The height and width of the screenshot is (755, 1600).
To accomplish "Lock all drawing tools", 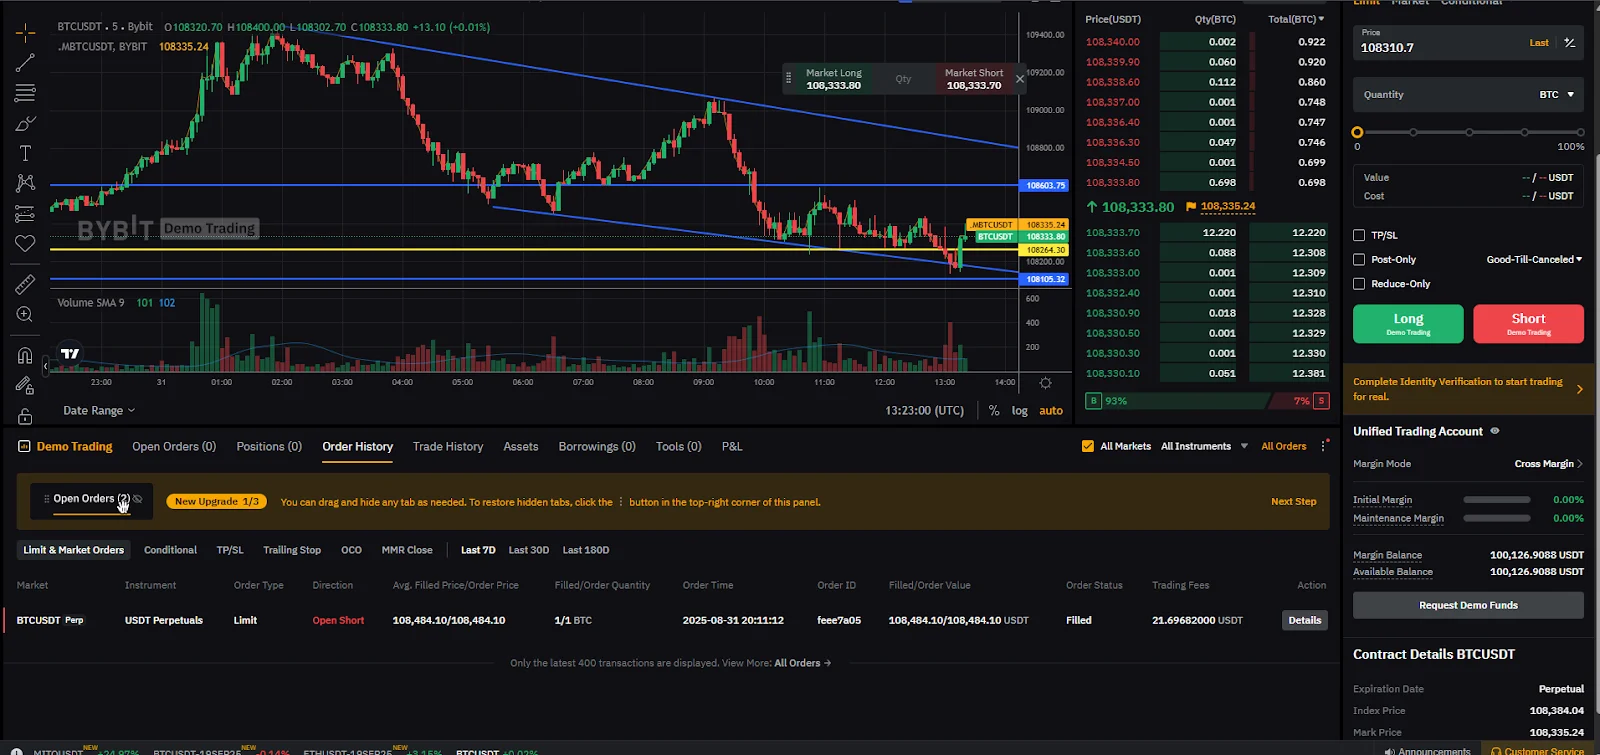I will click(x=25, y=416).
